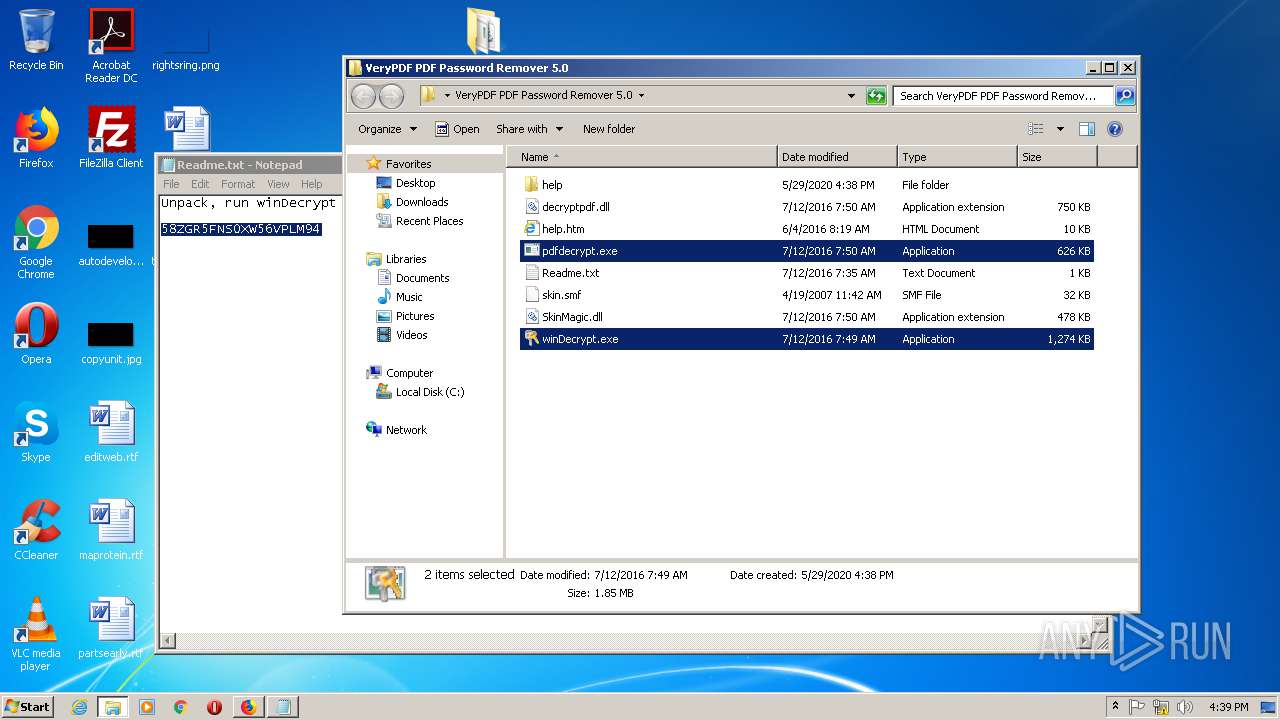
Task: Expand the view options dropdown arrow
Action: [x=1060, y=129]
